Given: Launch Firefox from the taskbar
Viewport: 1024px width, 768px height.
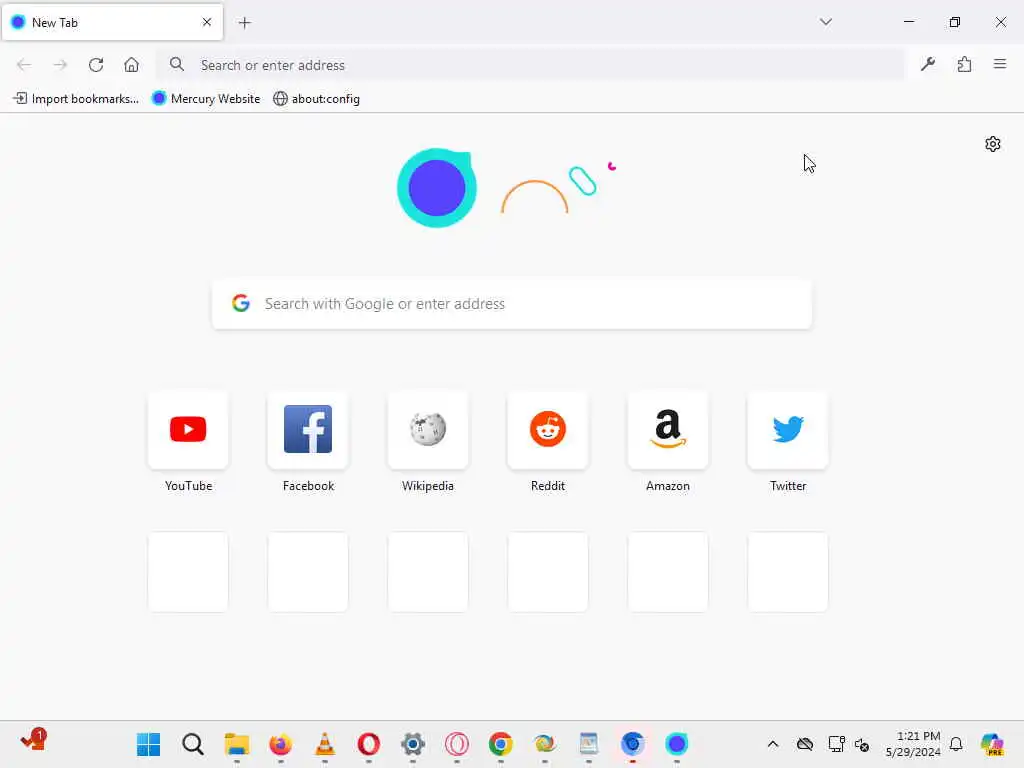Looking at the screenshot, I should (x=280, y=744).
